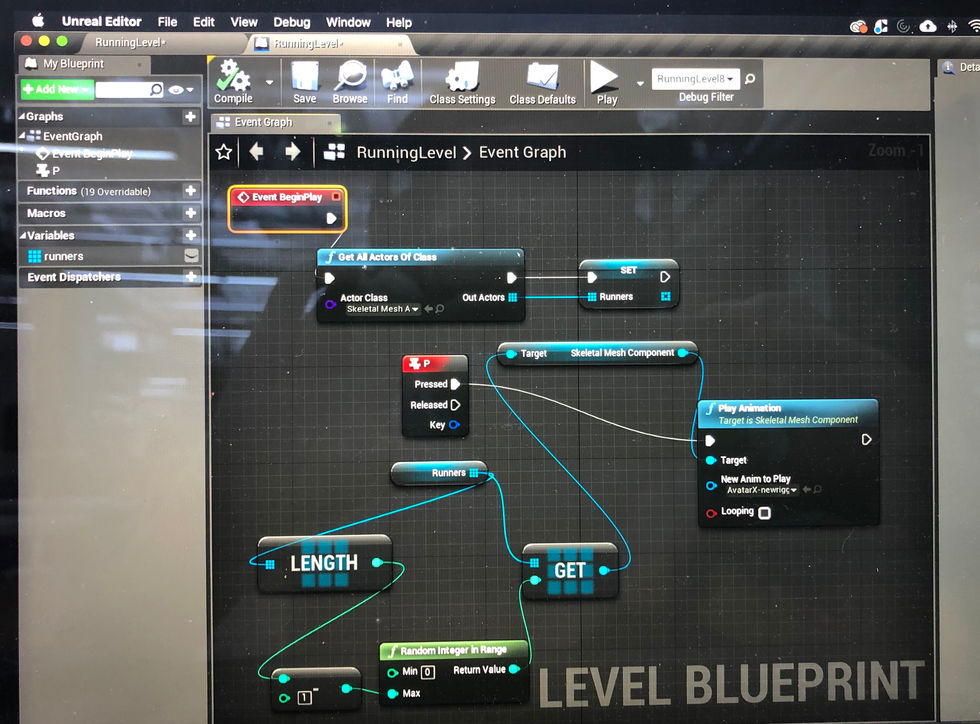Screen dimensions: 980x724
Task: Add a new graph with the plus icon
Action: tap(191, 116)
